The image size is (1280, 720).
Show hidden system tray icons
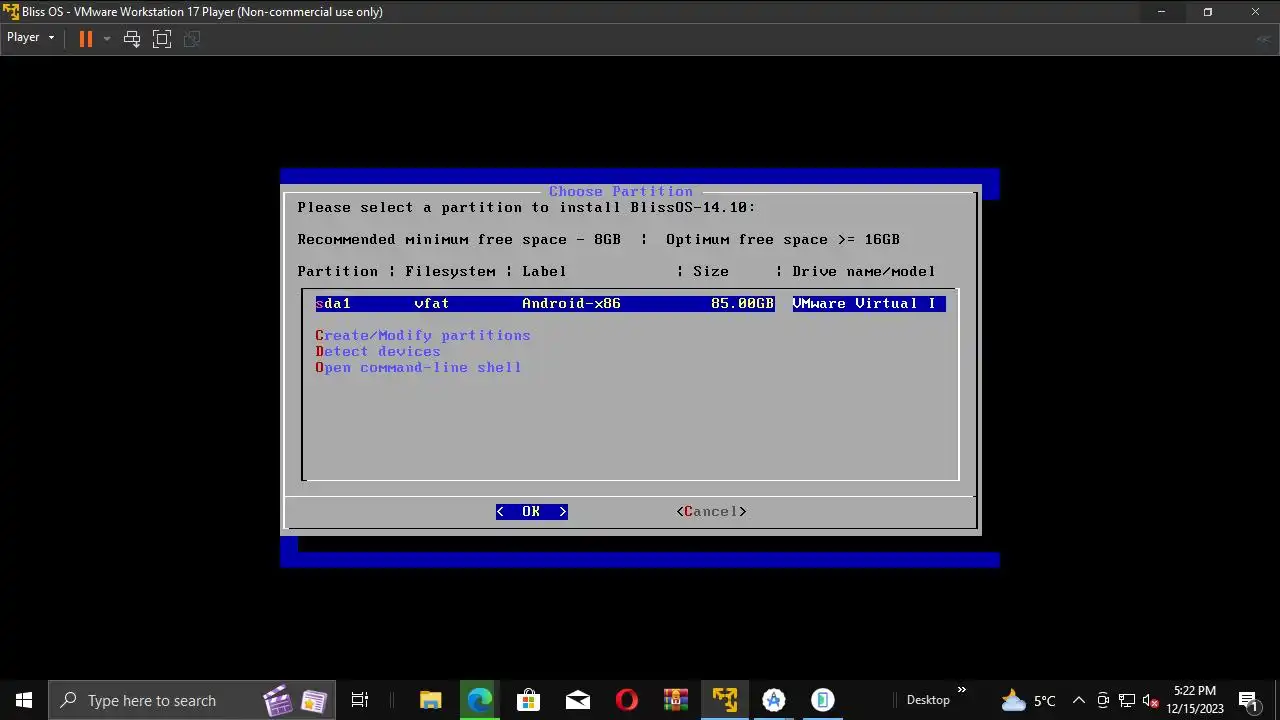(x=1078, y=700)
